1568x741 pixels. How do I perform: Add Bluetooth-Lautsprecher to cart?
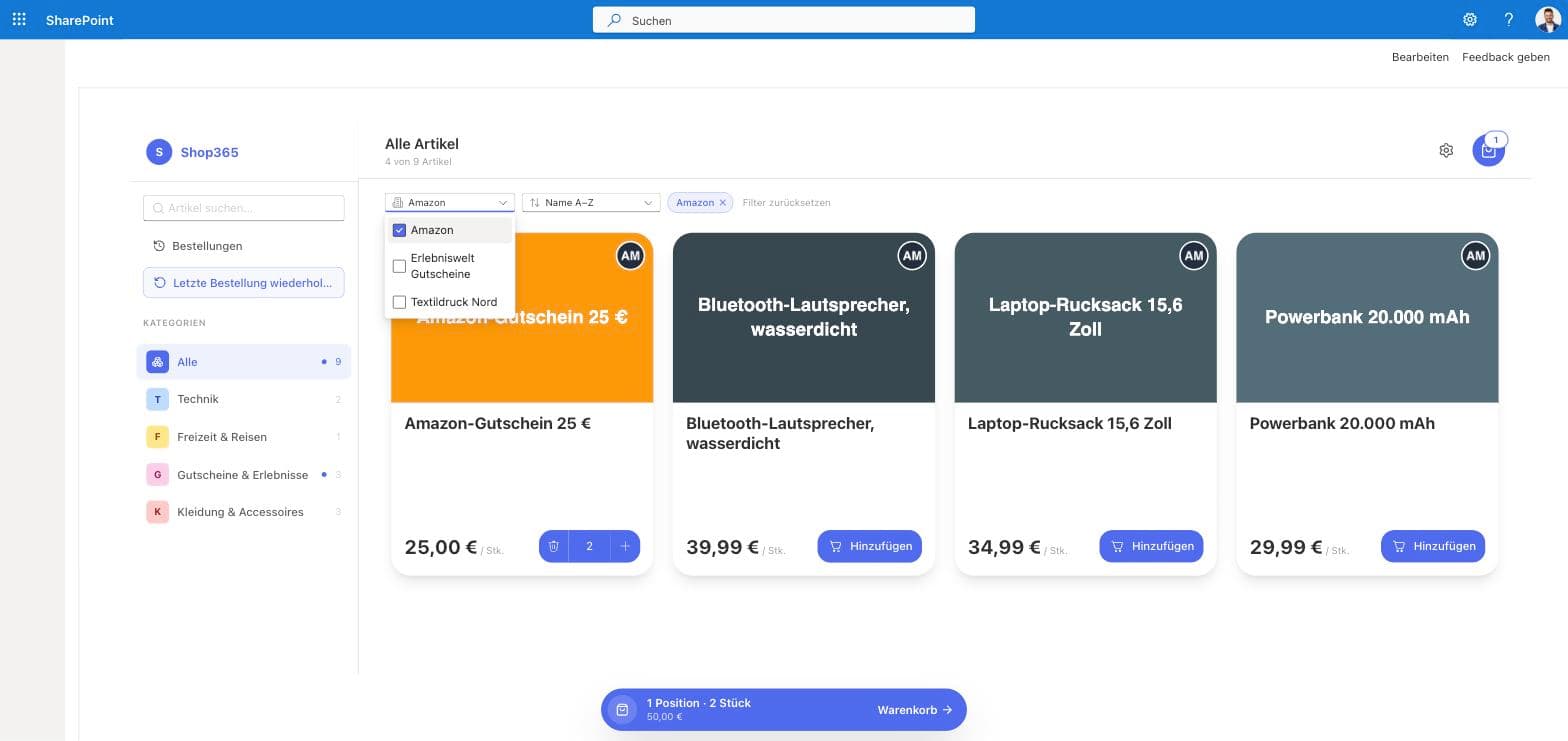pos(870,546)
